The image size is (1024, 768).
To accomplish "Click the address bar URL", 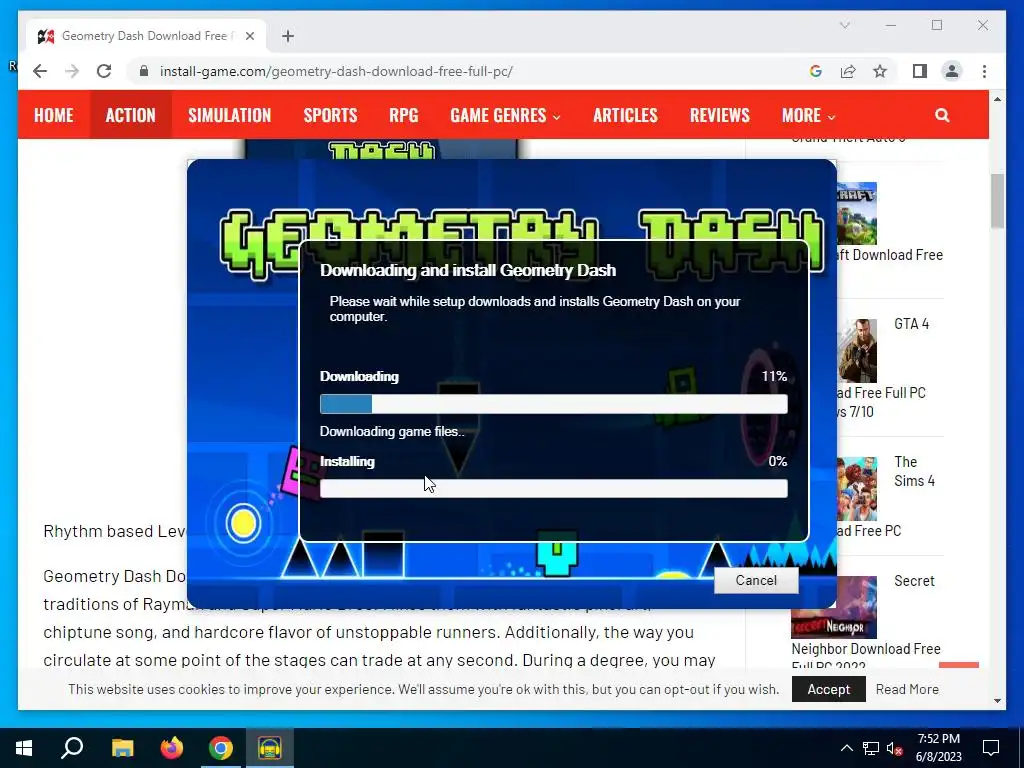I will click(336, 71).
